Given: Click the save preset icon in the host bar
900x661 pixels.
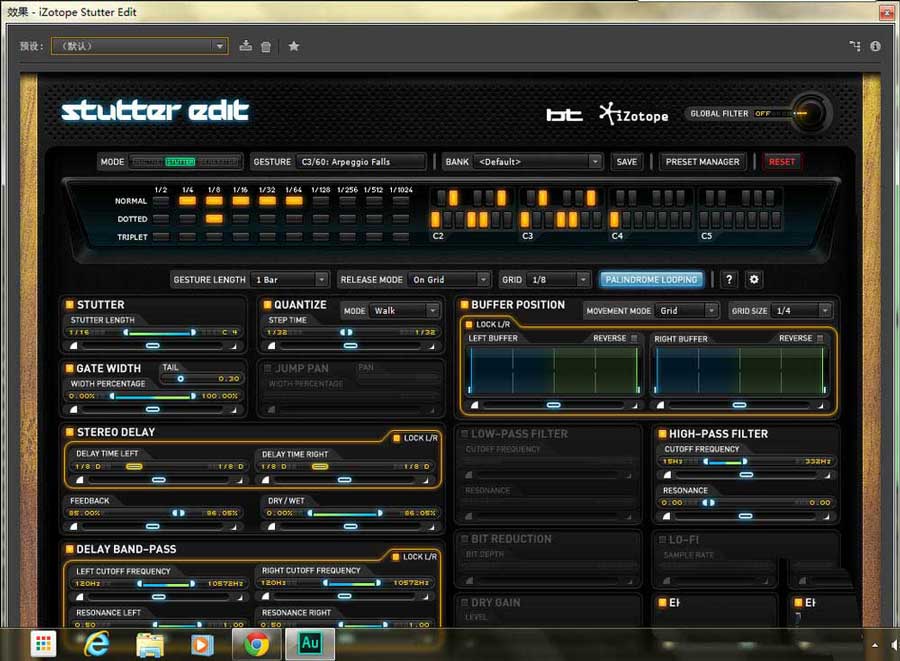Looking at the screenshot, I should (246, 46).
